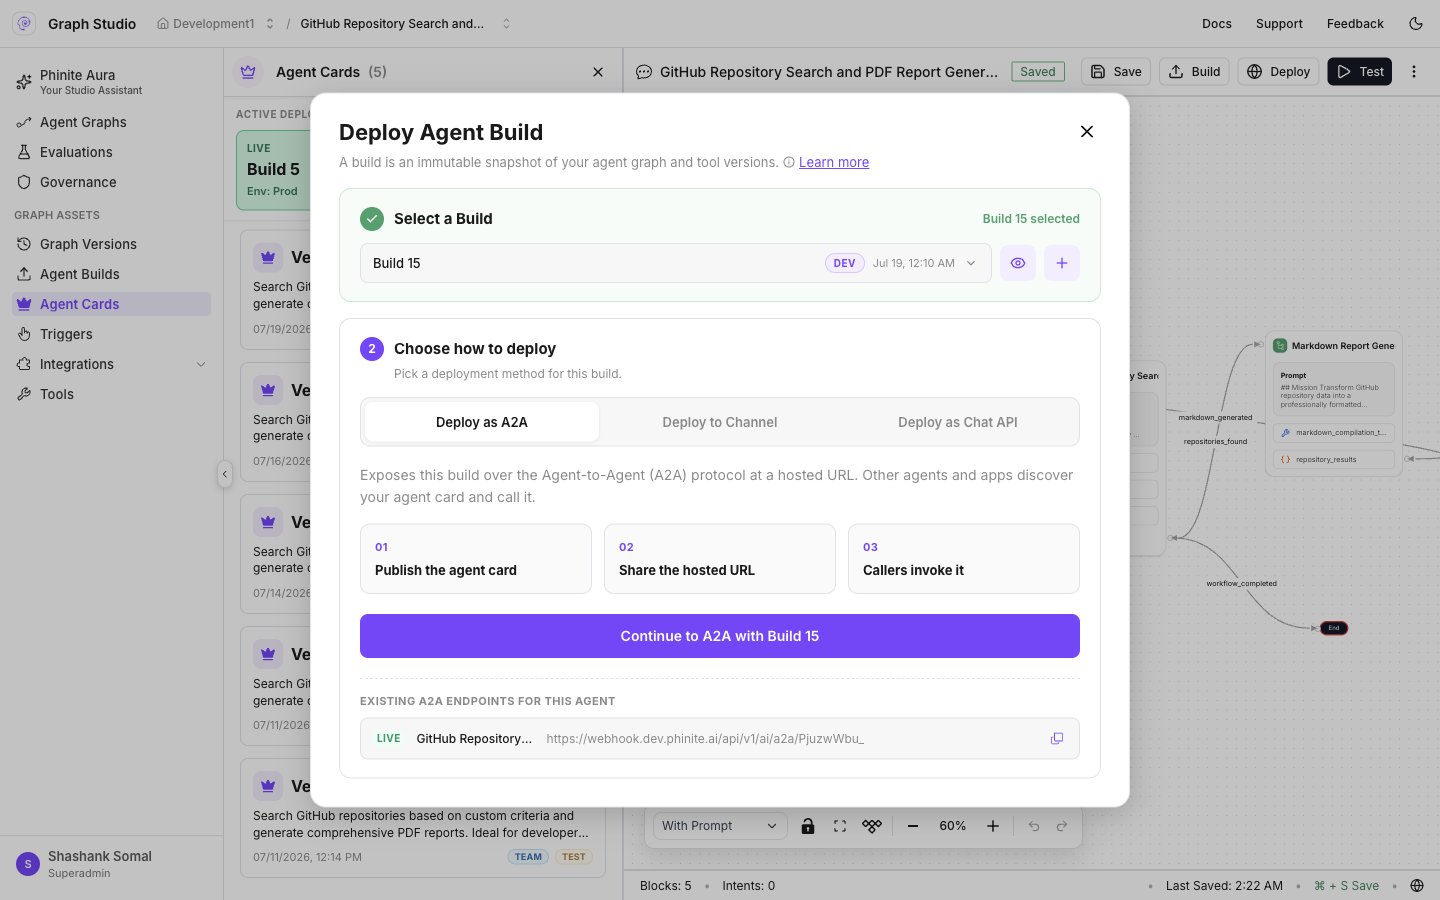Open Agent Graphs in sidebar
The height and width of the screenshot is (900, 1440).
[111, 122]
